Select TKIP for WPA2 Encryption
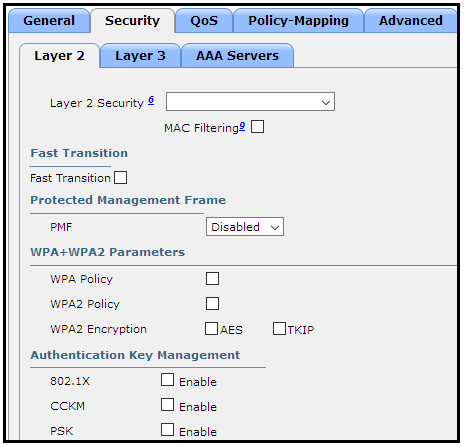This screenshot has width=465, height=447. click(279, 328)
